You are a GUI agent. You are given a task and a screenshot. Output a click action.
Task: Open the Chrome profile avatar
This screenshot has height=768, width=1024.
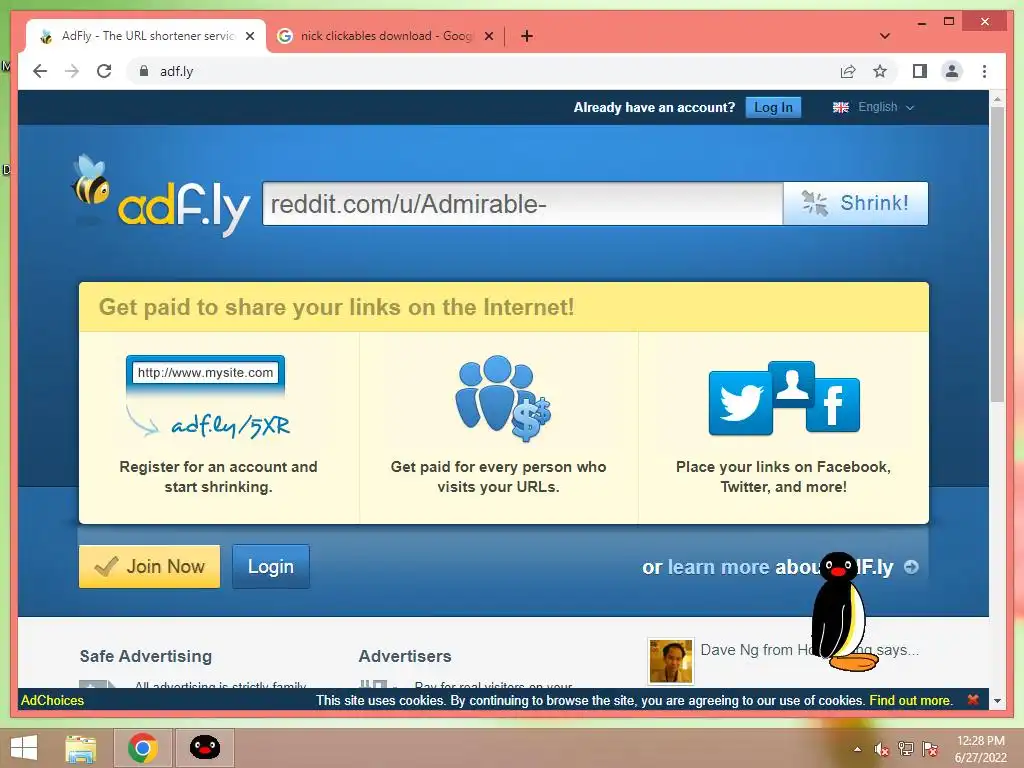(952, 71)
